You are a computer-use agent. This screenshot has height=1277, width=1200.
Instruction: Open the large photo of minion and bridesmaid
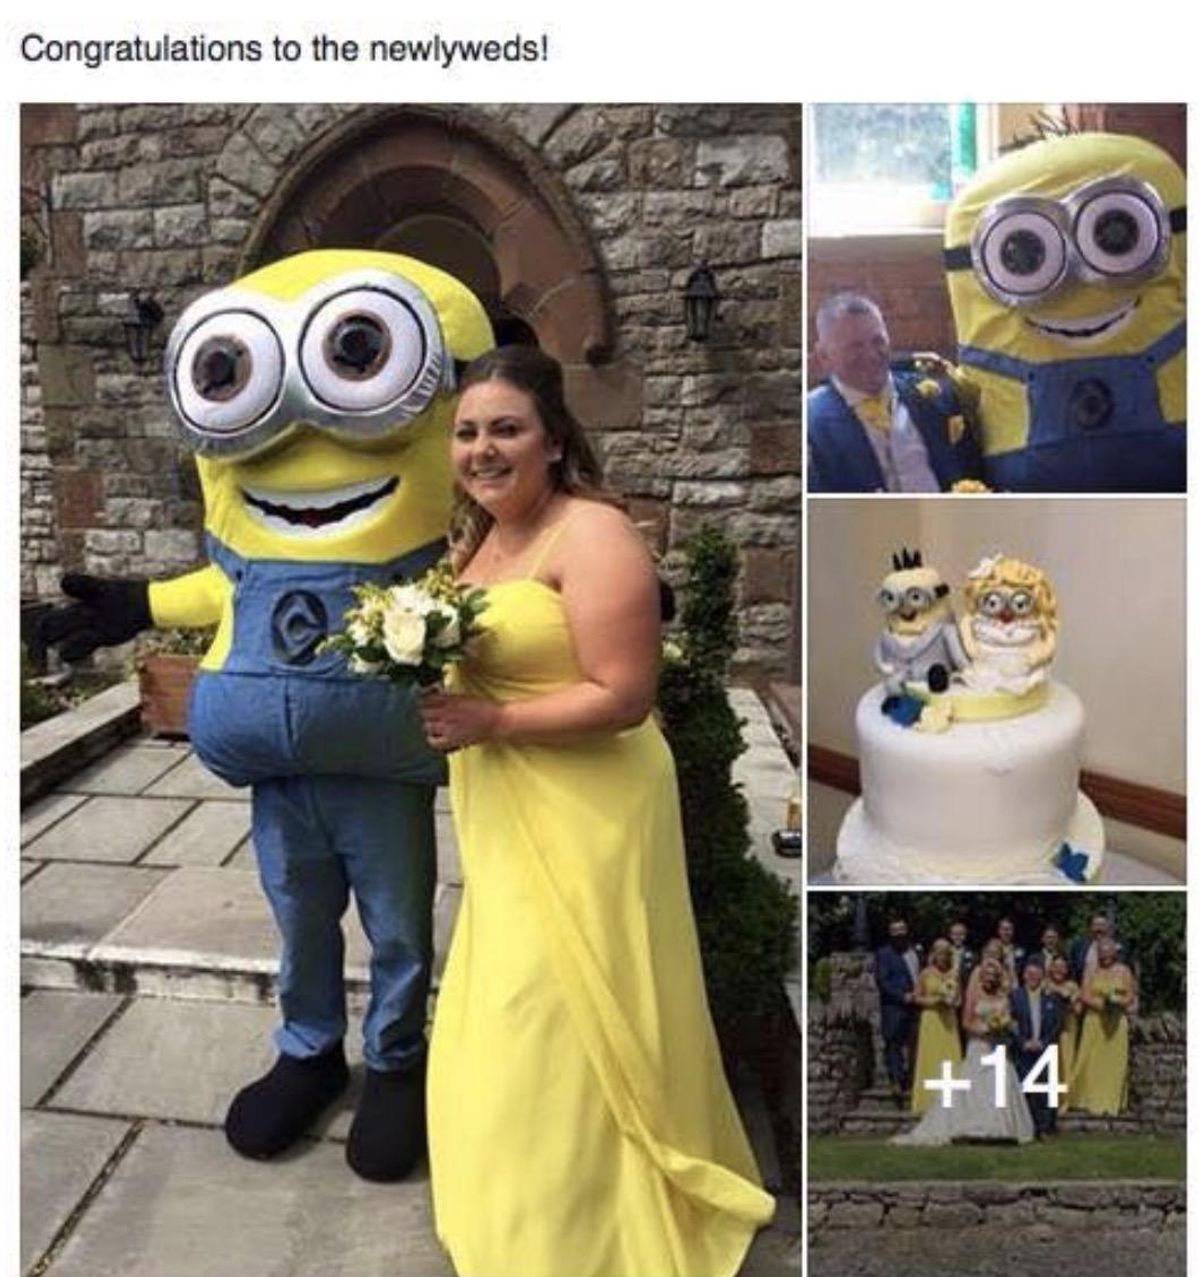(410, 689)
